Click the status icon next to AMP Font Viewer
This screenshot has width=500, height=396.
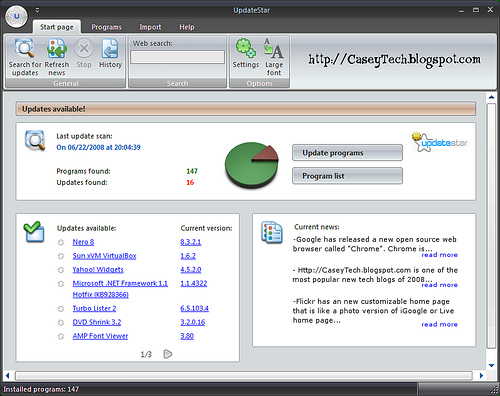pos(61,336)
